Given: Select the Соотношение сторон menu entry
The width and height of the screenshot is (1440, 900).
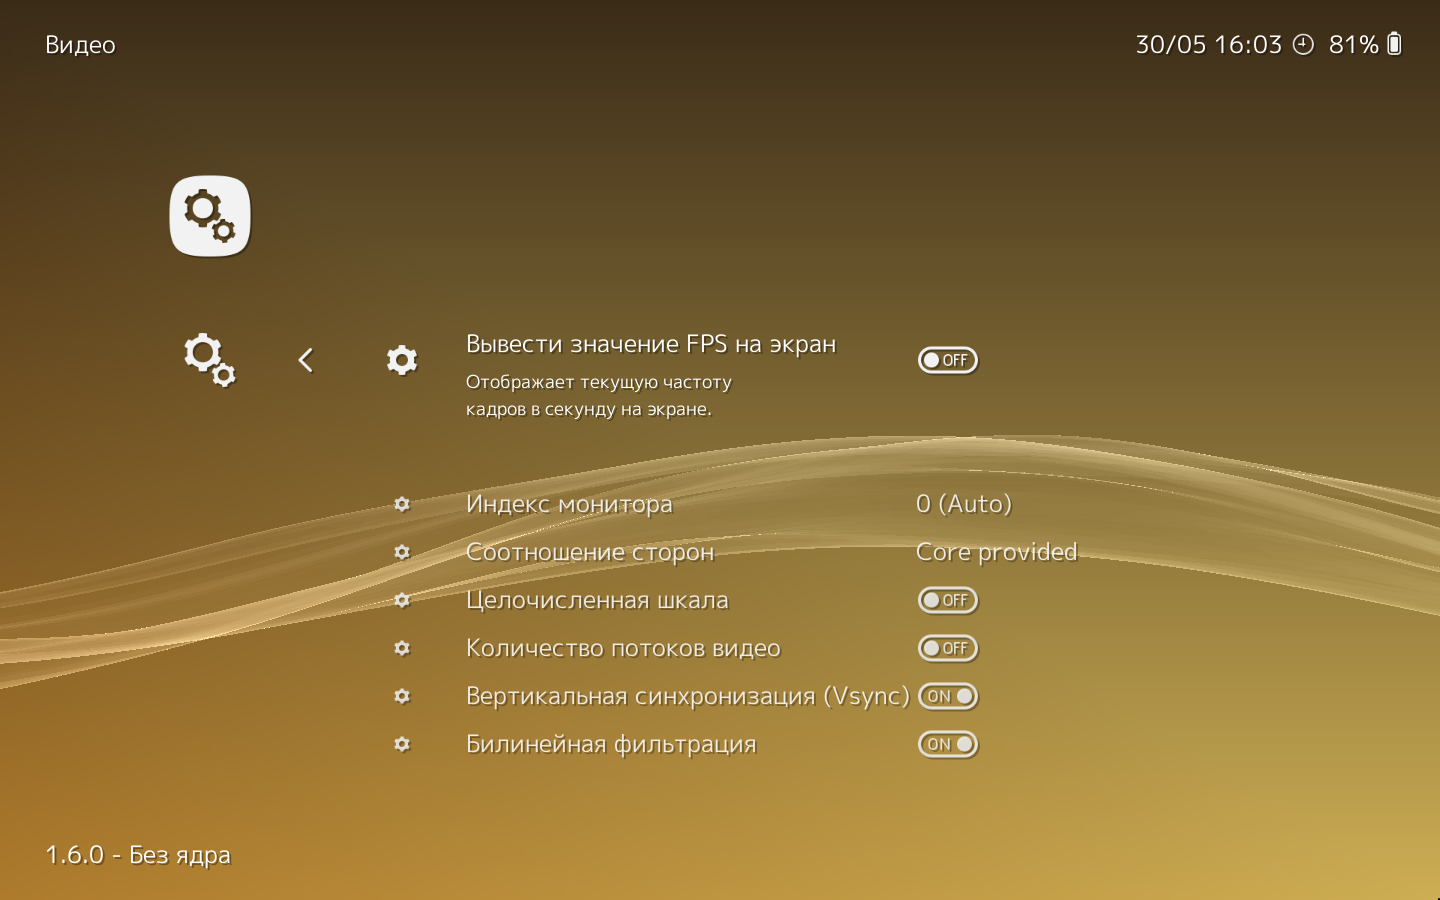Looking at the screenshot, I should point(590,552).
